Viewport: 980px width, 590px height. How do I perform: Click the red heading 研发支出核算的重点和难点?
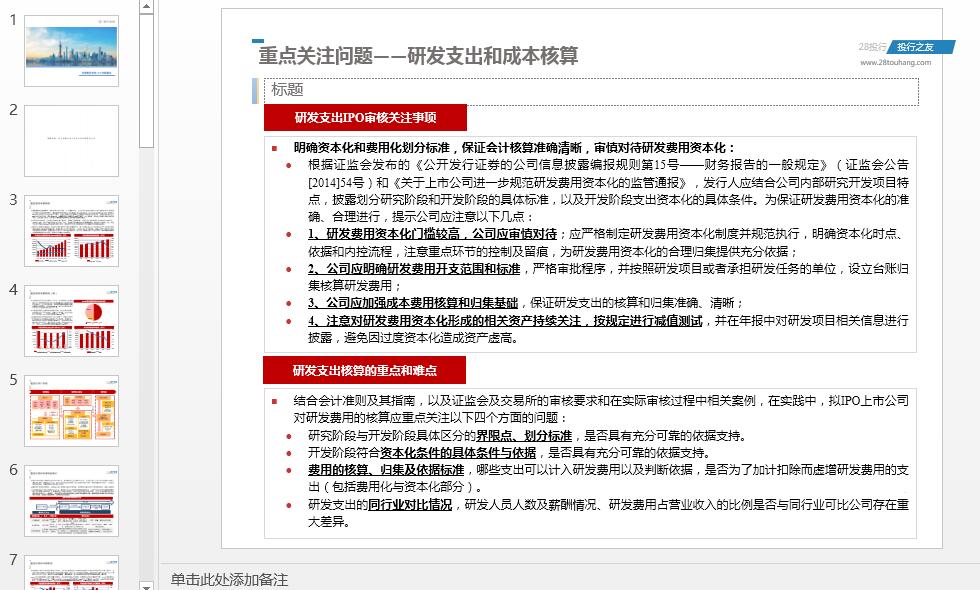pos(364,371)
